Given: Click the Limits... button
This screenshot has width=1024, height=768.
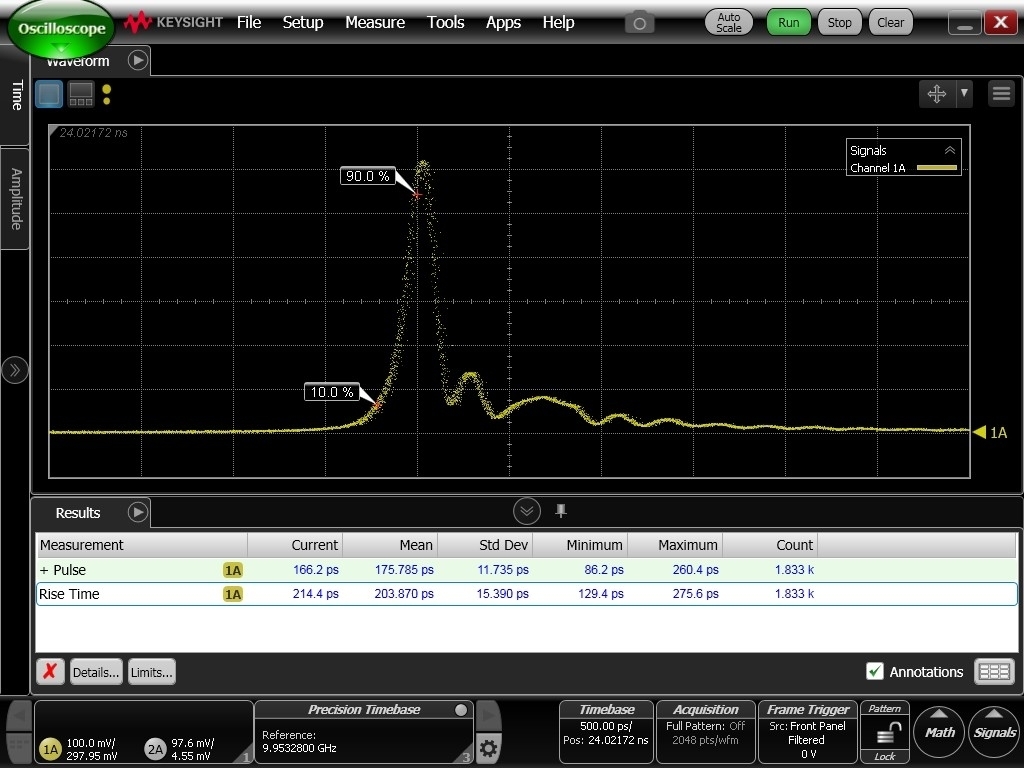Looking at the screenshot, I should pyautogui.click(x=151, y=672).
